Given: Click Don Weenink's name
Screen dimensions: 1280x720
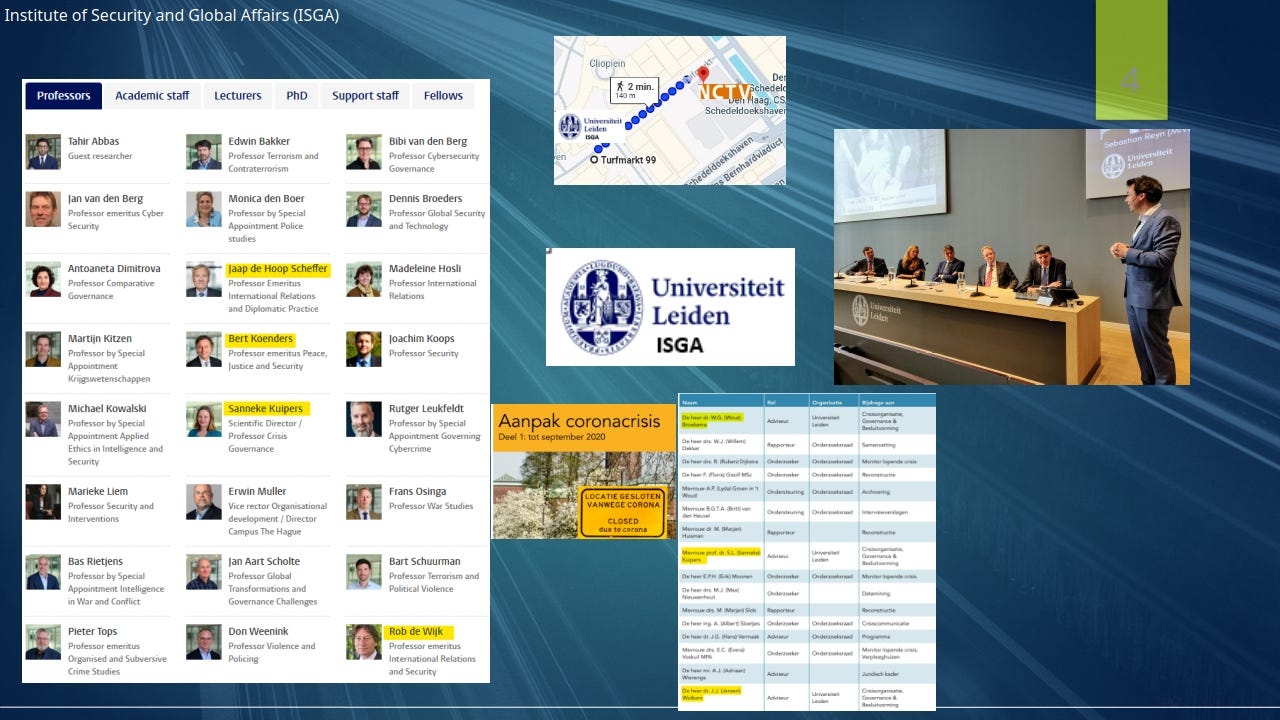Looking at the screenshot, I should click(259, 631).
